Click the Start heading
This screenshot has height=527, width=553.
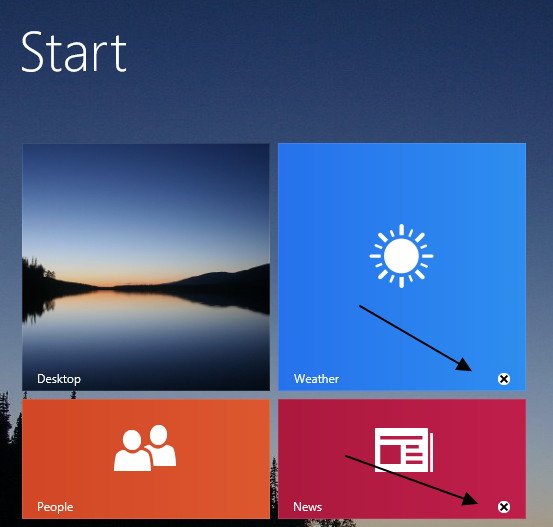(x=74, y=52)
